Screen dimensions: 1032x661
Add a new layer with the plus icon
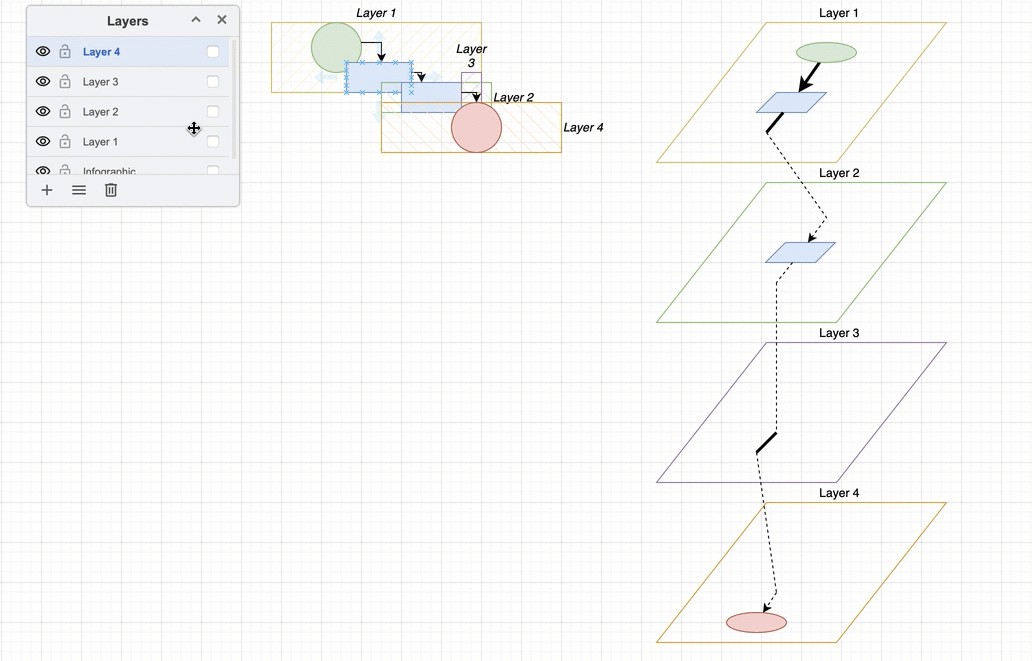pyautogui.click(x=46, y=190)
